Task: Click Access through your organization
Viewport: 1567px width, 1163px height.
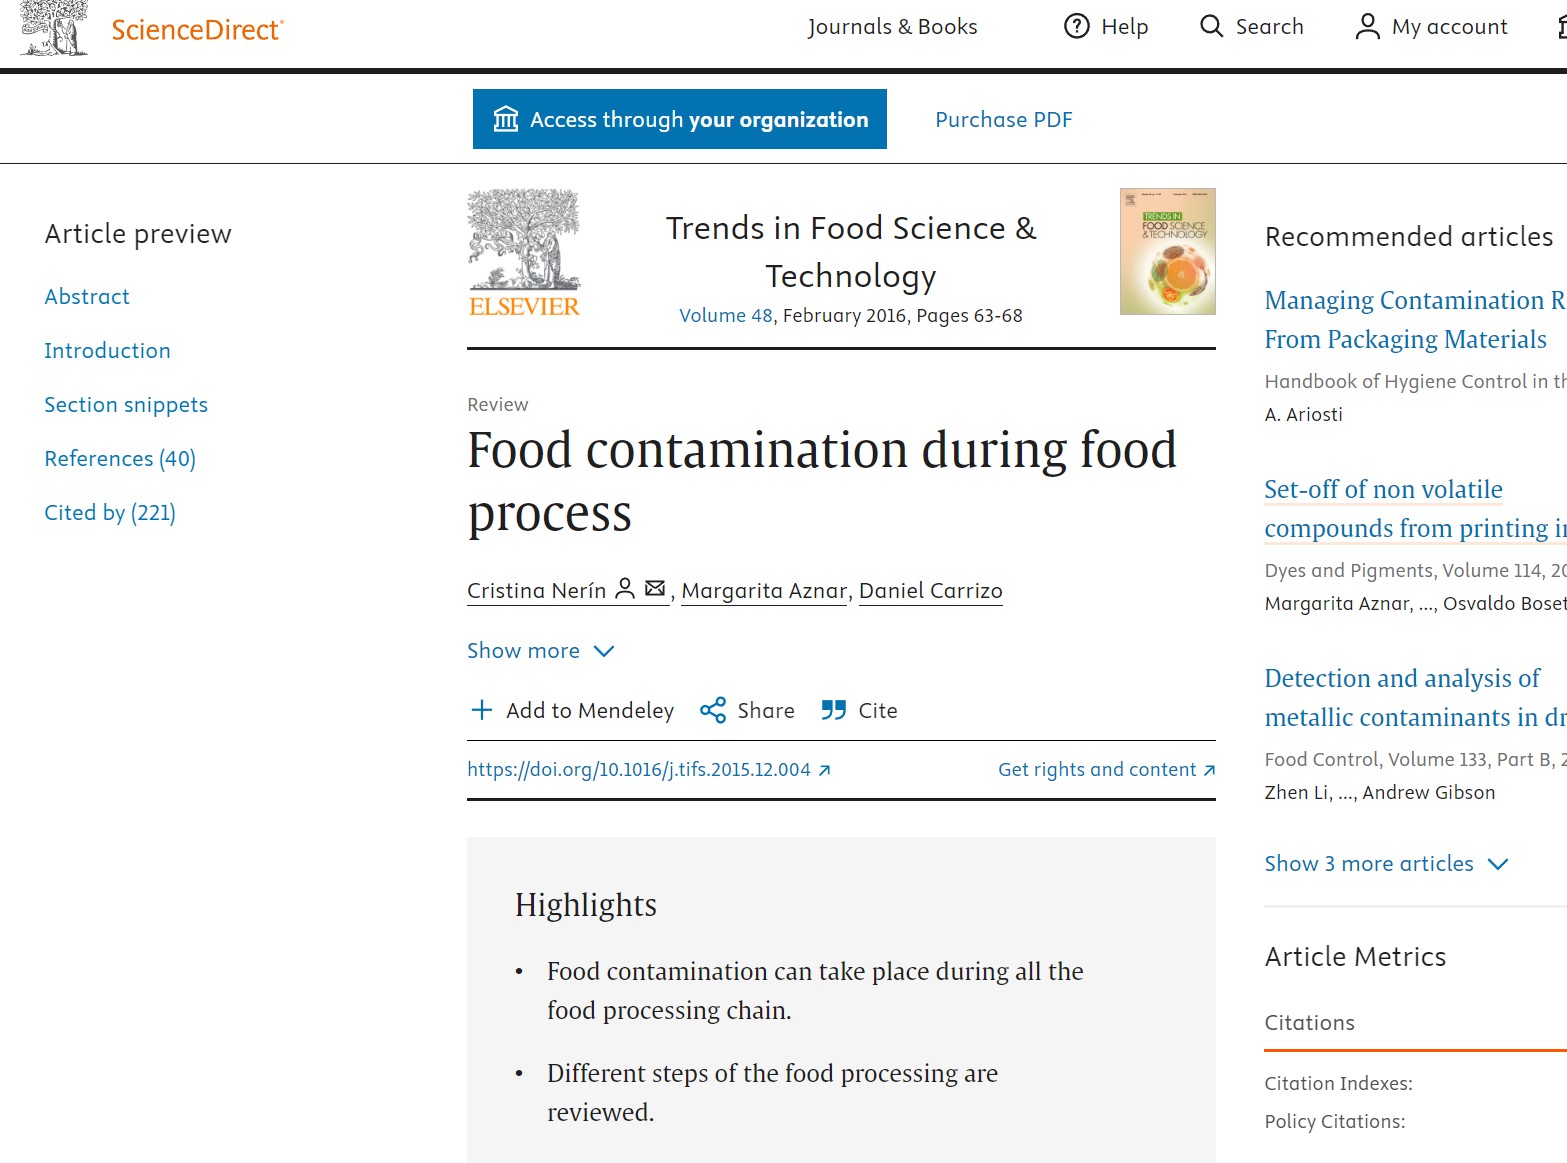Action: [679, 119]
